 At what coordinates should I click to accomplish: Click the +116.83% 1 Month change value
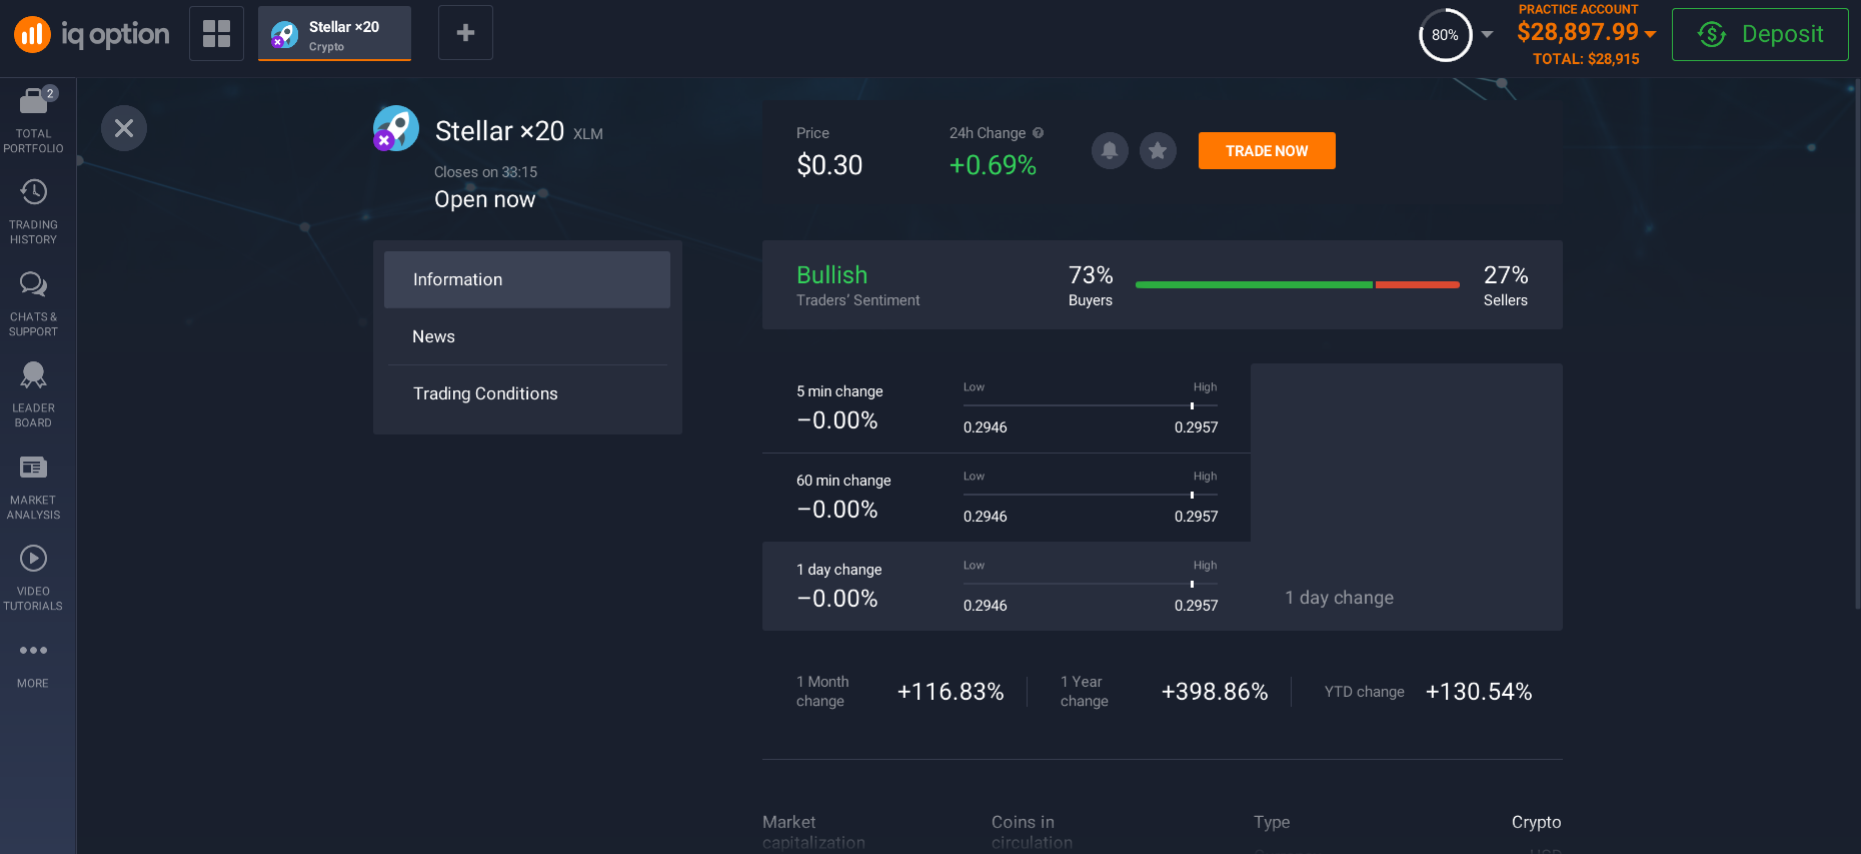click(950, 692)
